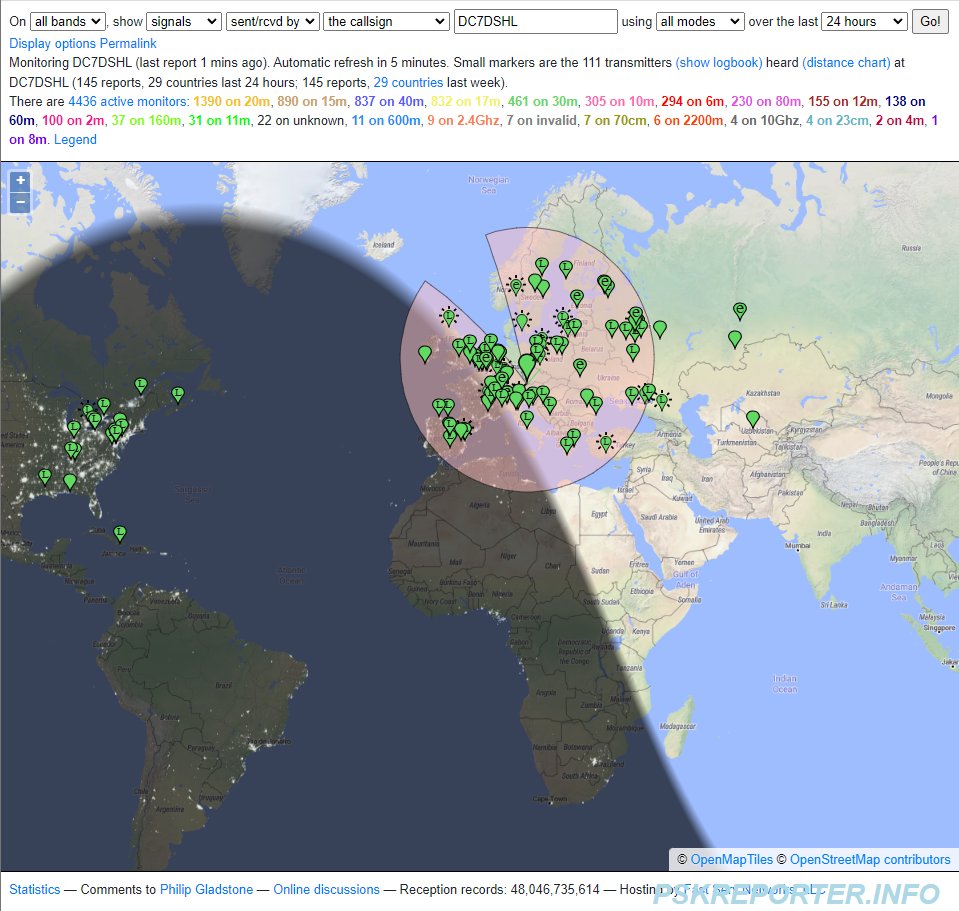Filter by '7 on 70cm' band link

615,120
